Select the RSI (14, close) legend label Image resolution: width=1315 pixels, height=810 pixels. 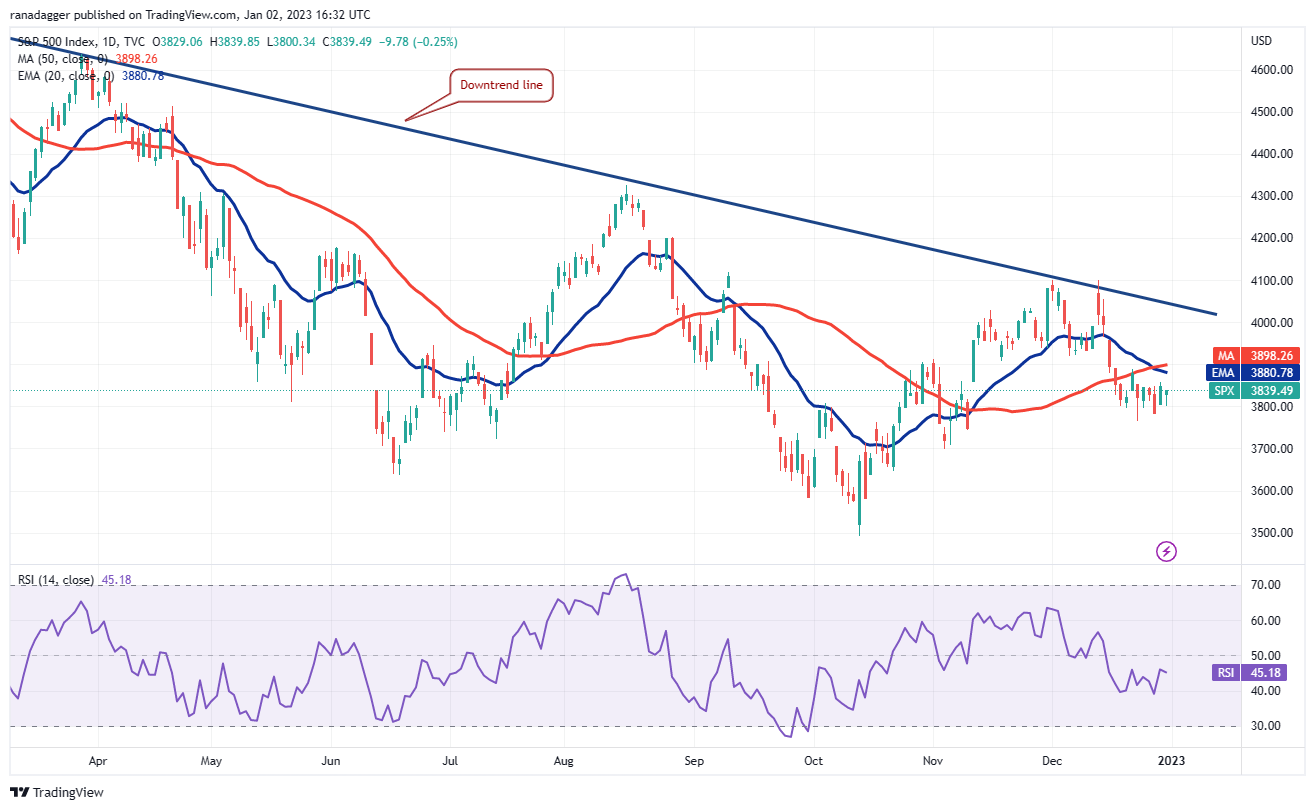pyautogui.click(x=55, y=580)
